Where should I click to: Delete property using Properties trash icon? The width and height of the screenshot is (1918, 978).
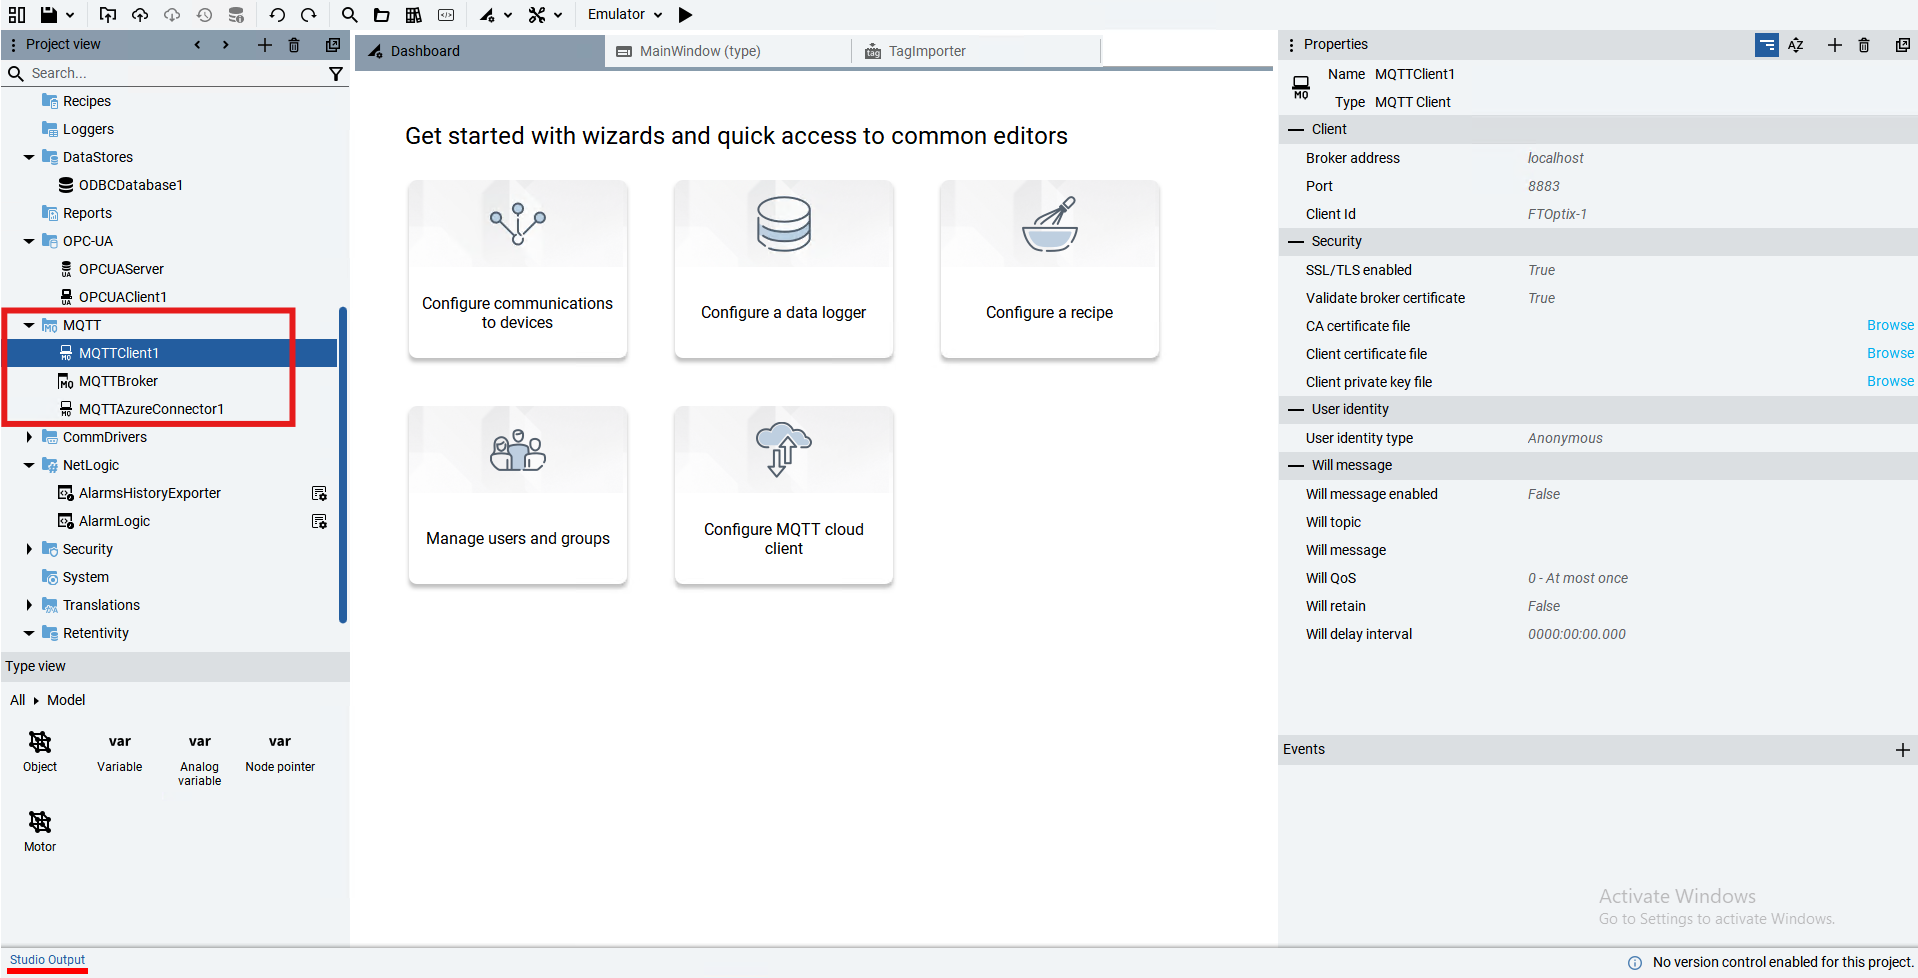1864,45
